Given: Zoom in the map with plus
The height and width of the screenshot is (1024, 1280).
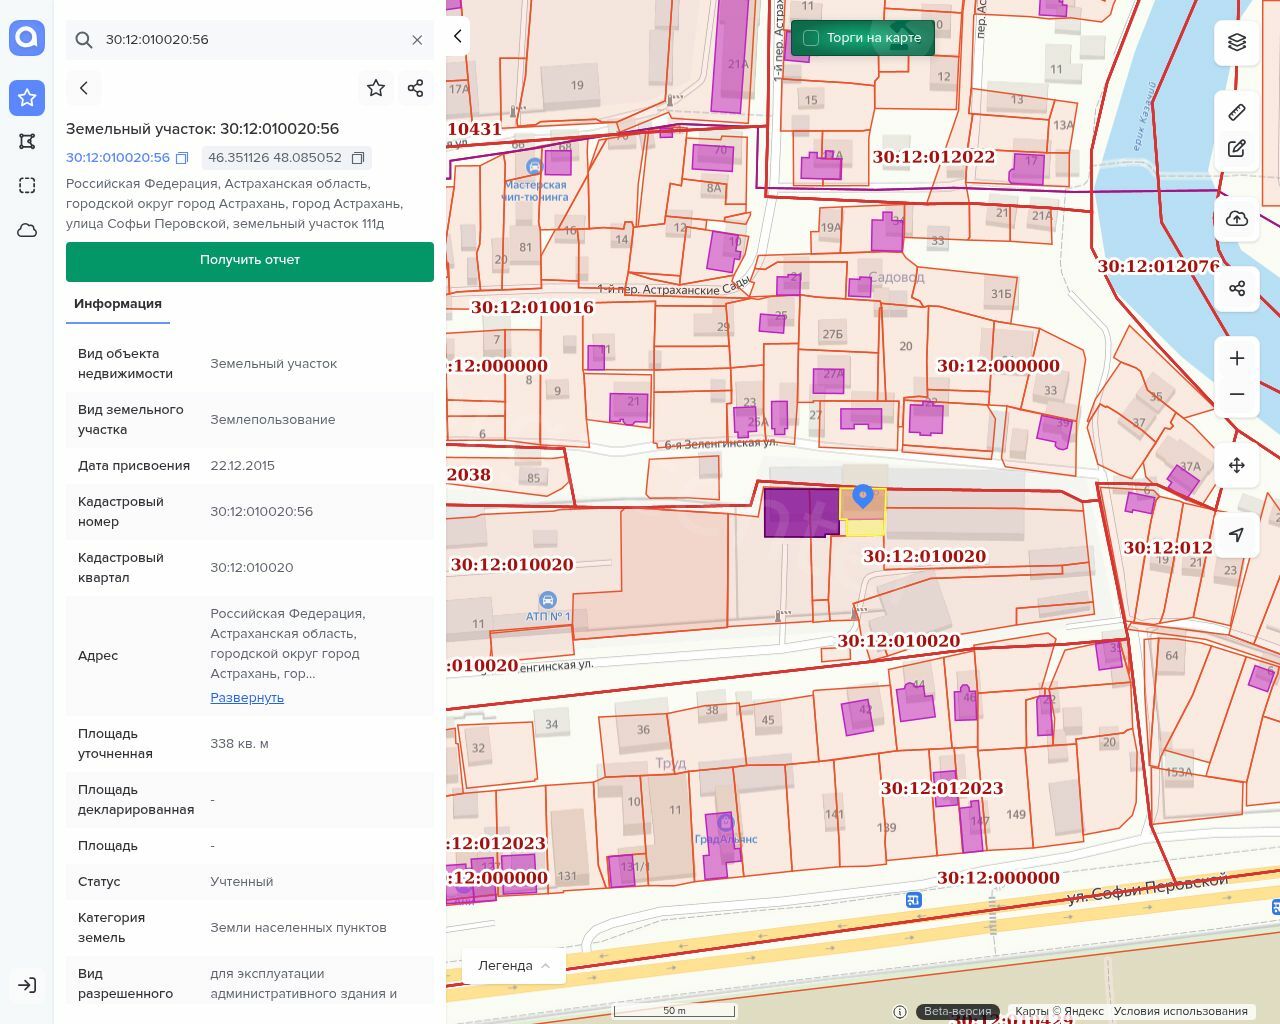Looking at the screenshot, I should [1237, 358].
